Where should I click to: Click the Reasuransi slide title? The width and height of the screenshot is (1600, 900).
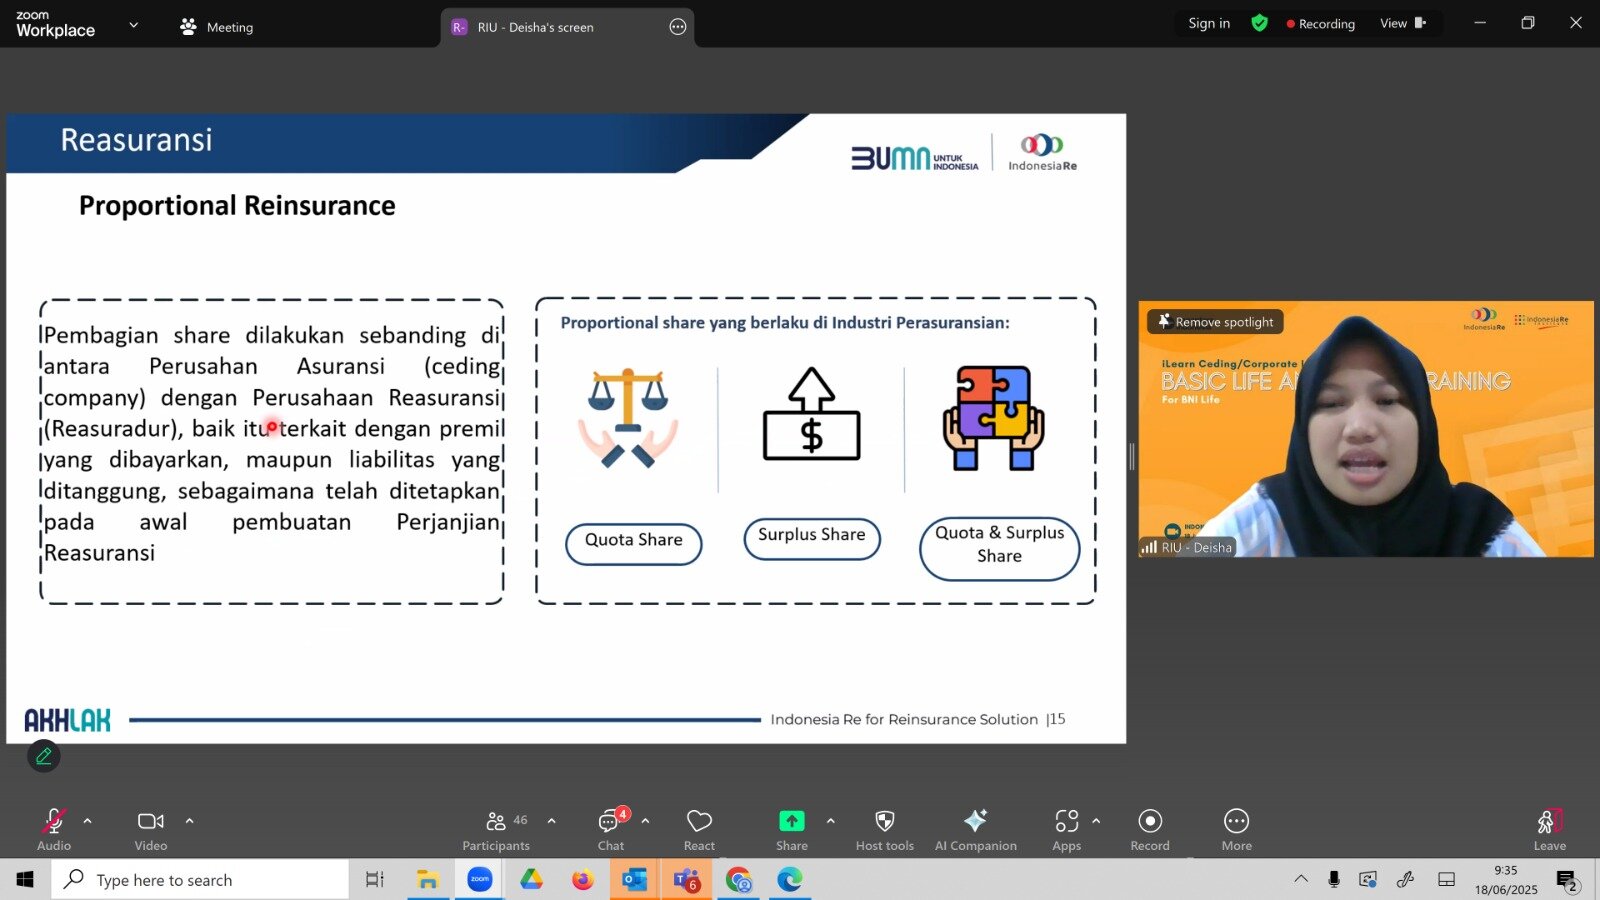coord(136,140)
